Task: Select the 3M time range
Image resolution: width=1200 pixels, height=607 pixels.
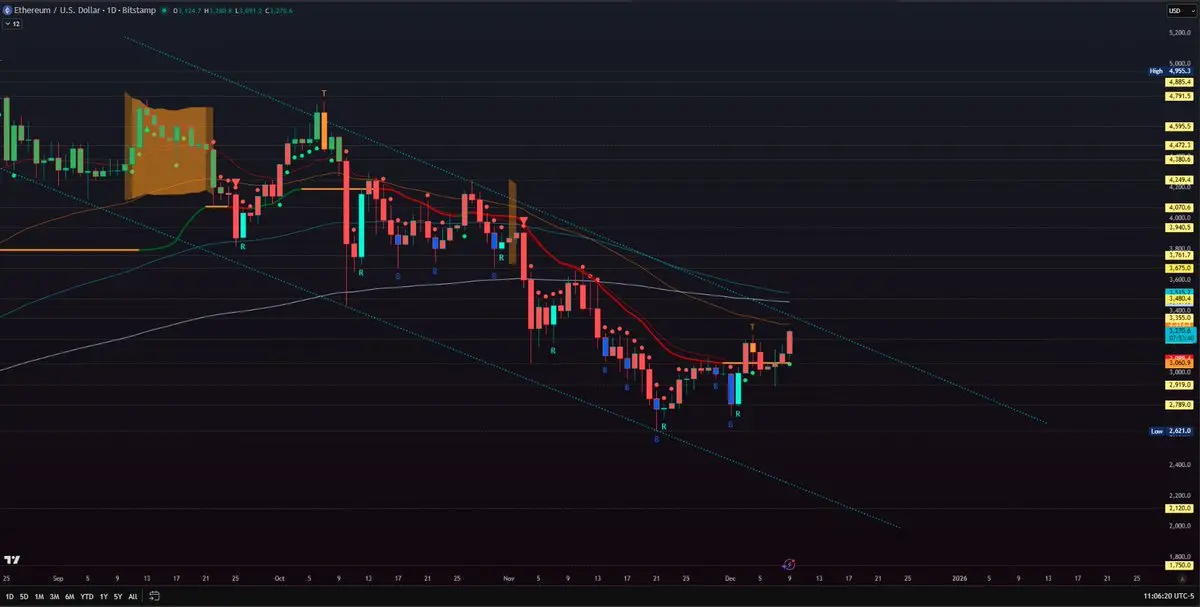Action: coord(54,597)
